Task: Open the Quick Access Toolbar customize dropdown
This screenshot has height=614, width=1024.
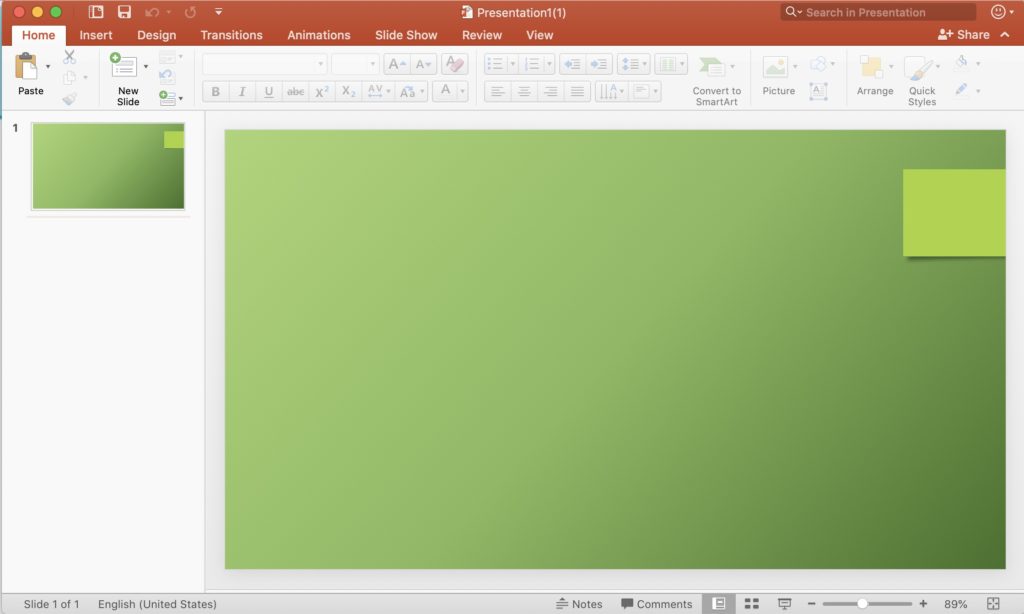Action: (x=218, y=12)
